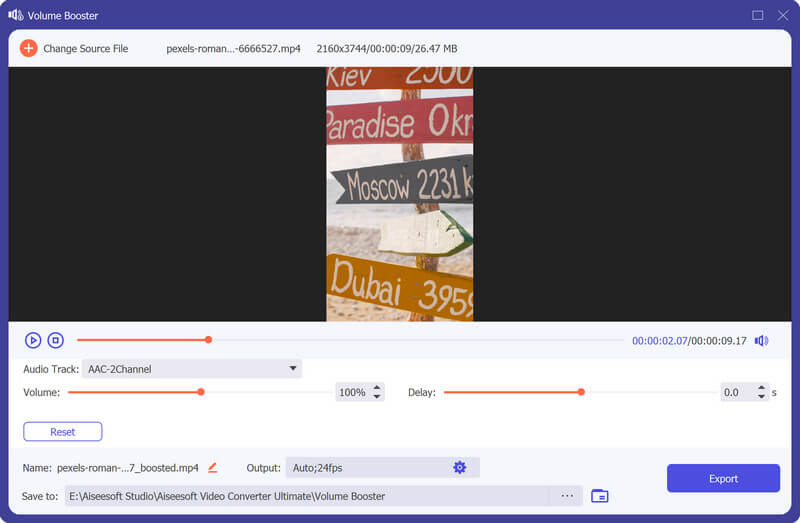This screenshot has width=800, height=523.
Task: Click the Change Source File label
Action: coord(86,48)
